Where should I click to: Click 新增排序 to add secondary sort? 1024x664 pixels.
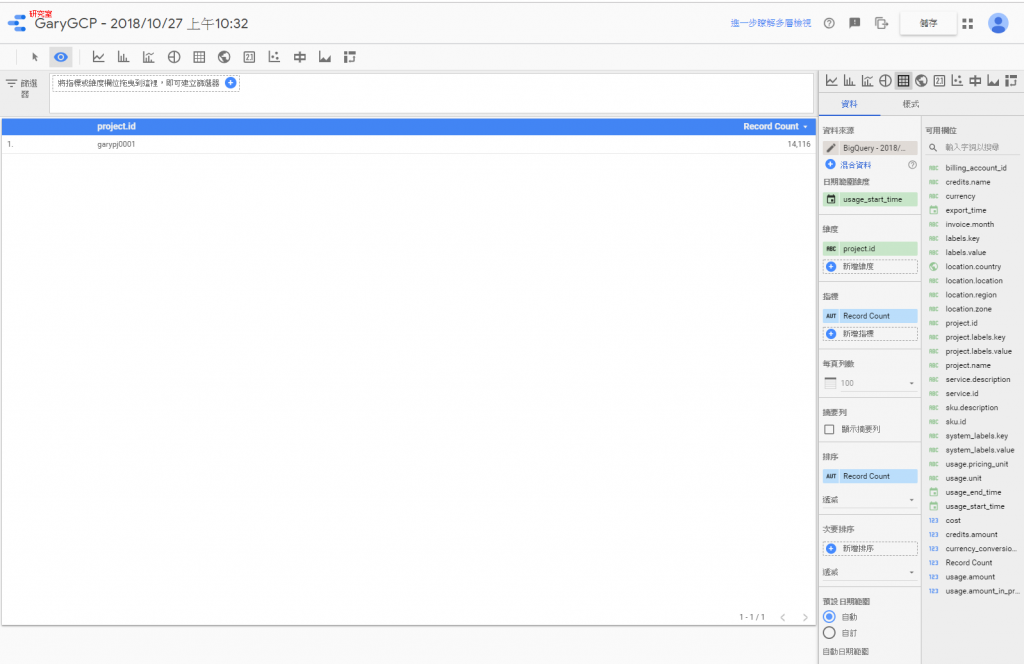(x=870, y=549)
